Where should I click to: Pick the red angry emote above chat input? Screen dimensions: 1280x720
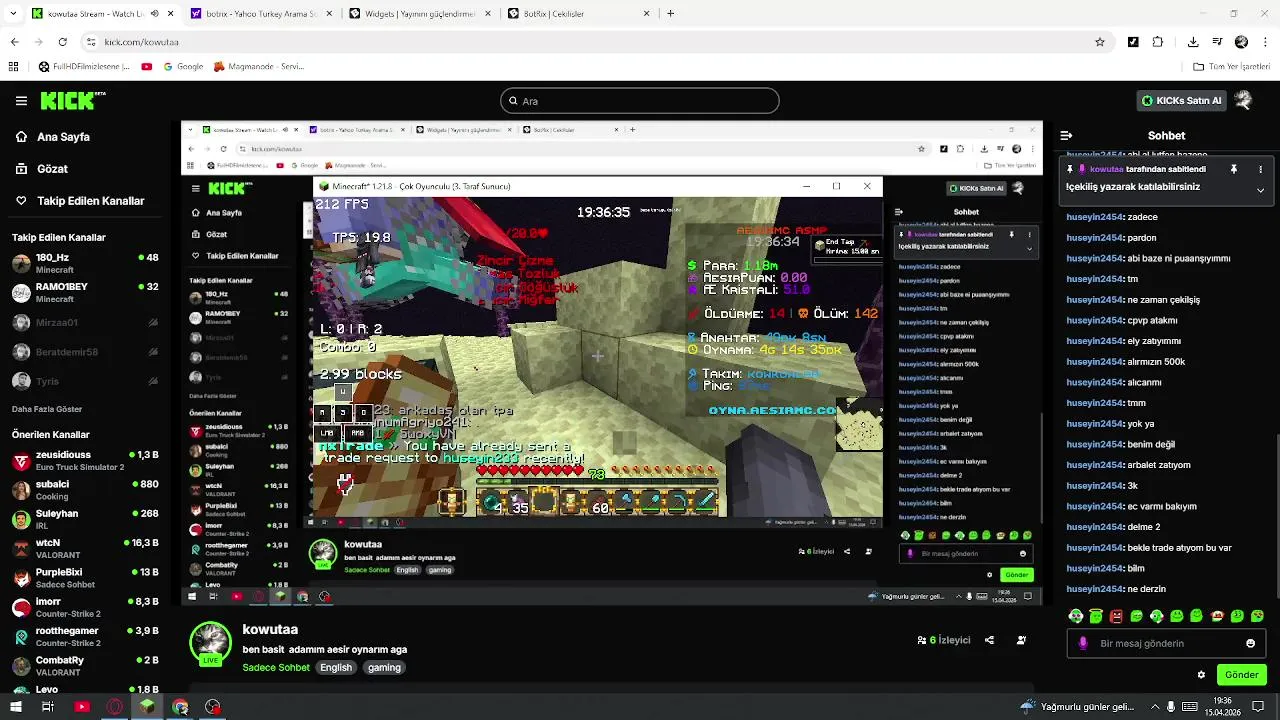click(x=1116, y=616)
